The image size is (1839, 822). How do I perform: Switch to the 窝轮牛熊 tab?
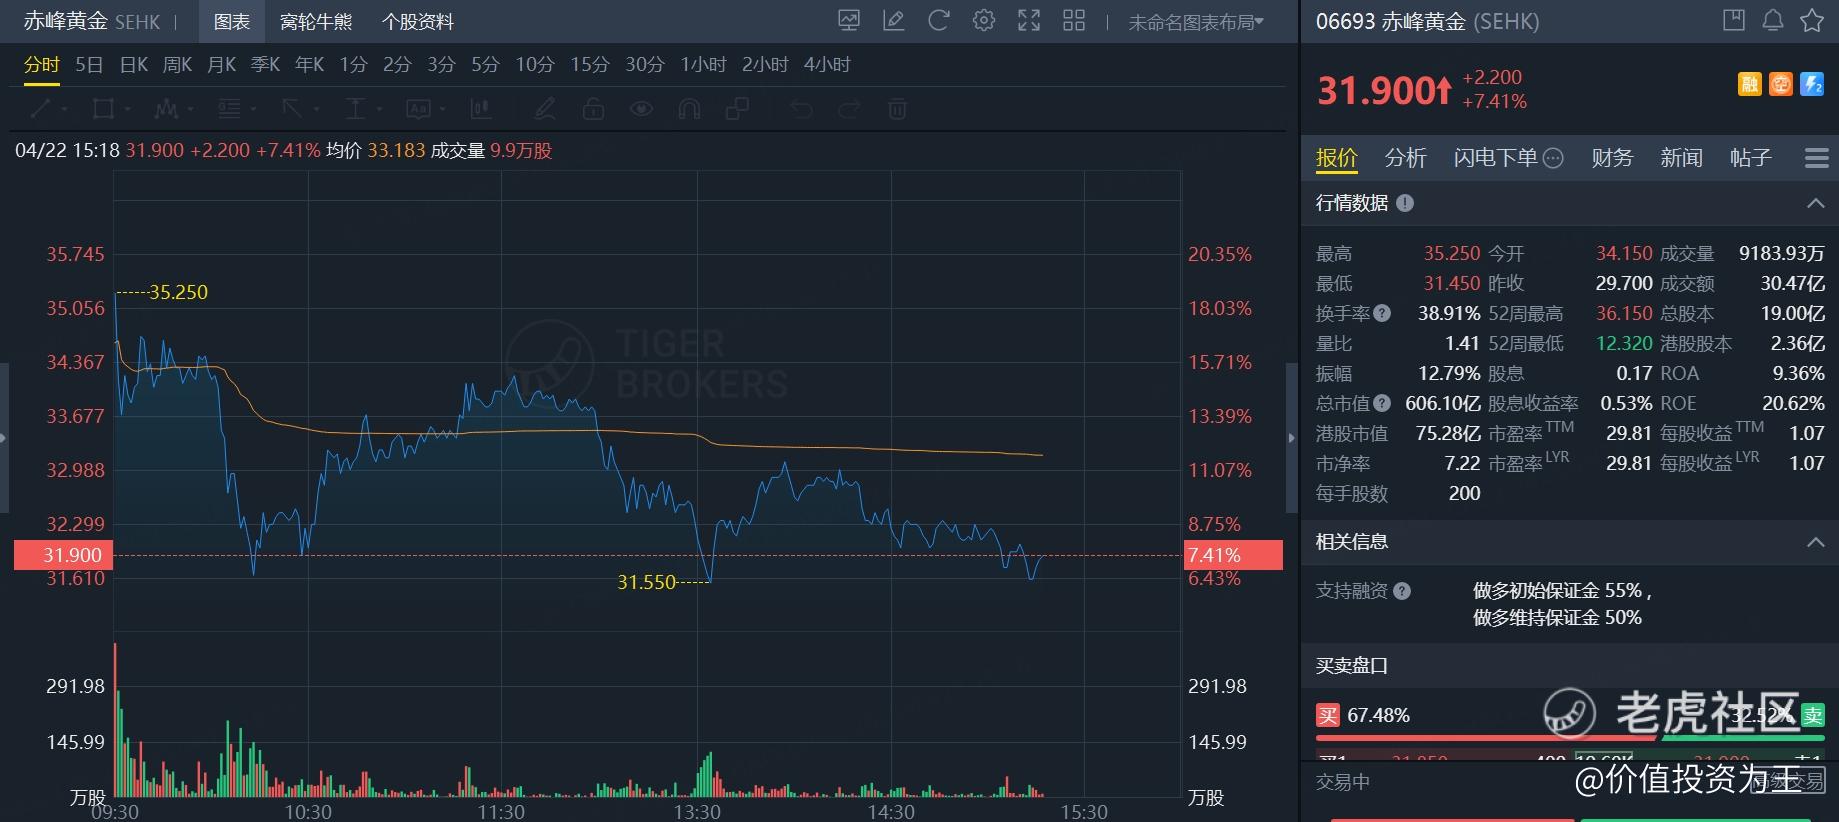pos(316,21)
